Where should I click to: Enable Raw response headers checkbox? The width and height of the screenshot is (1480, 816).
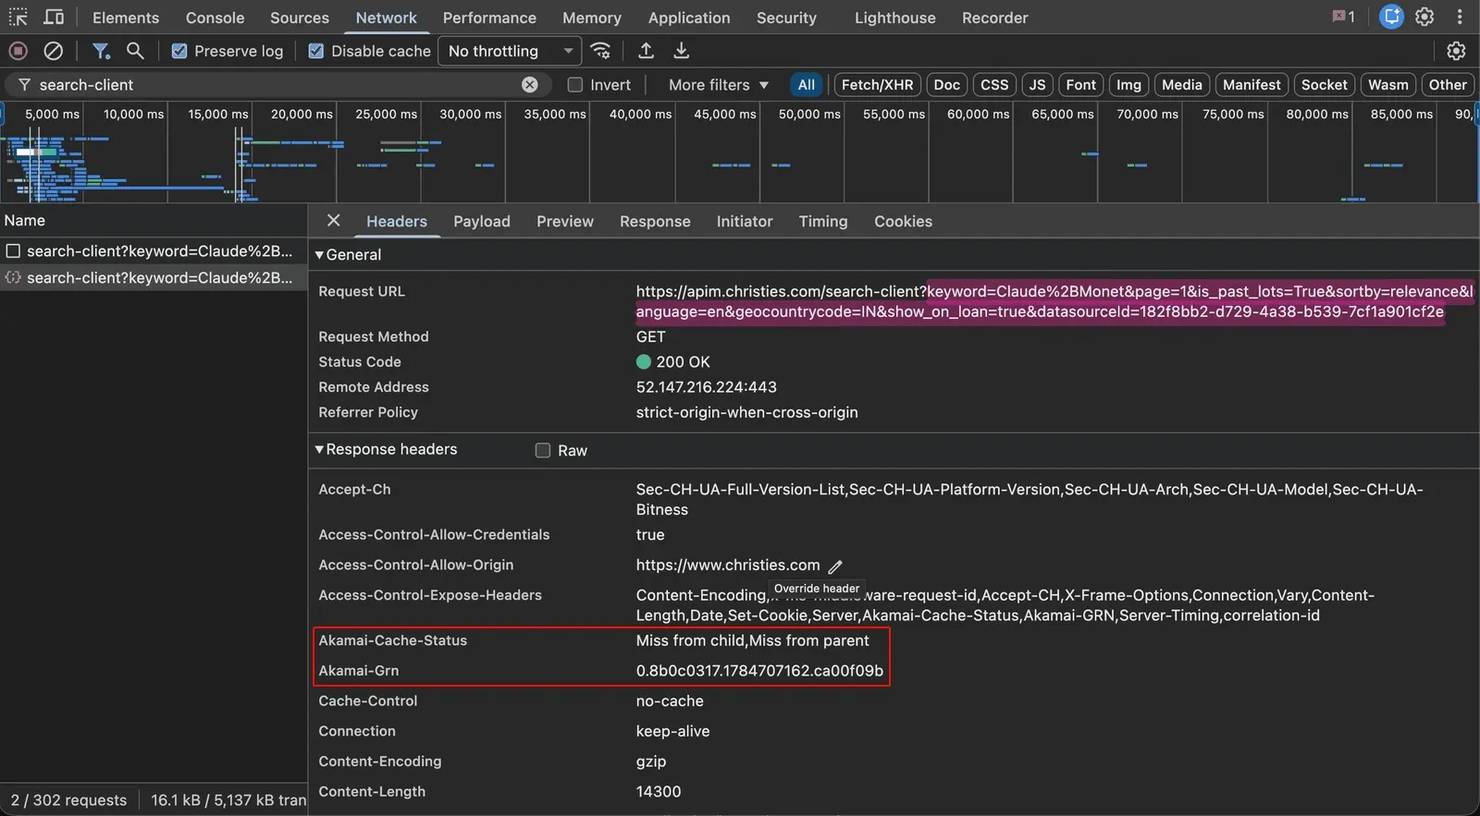click(543, 450)
